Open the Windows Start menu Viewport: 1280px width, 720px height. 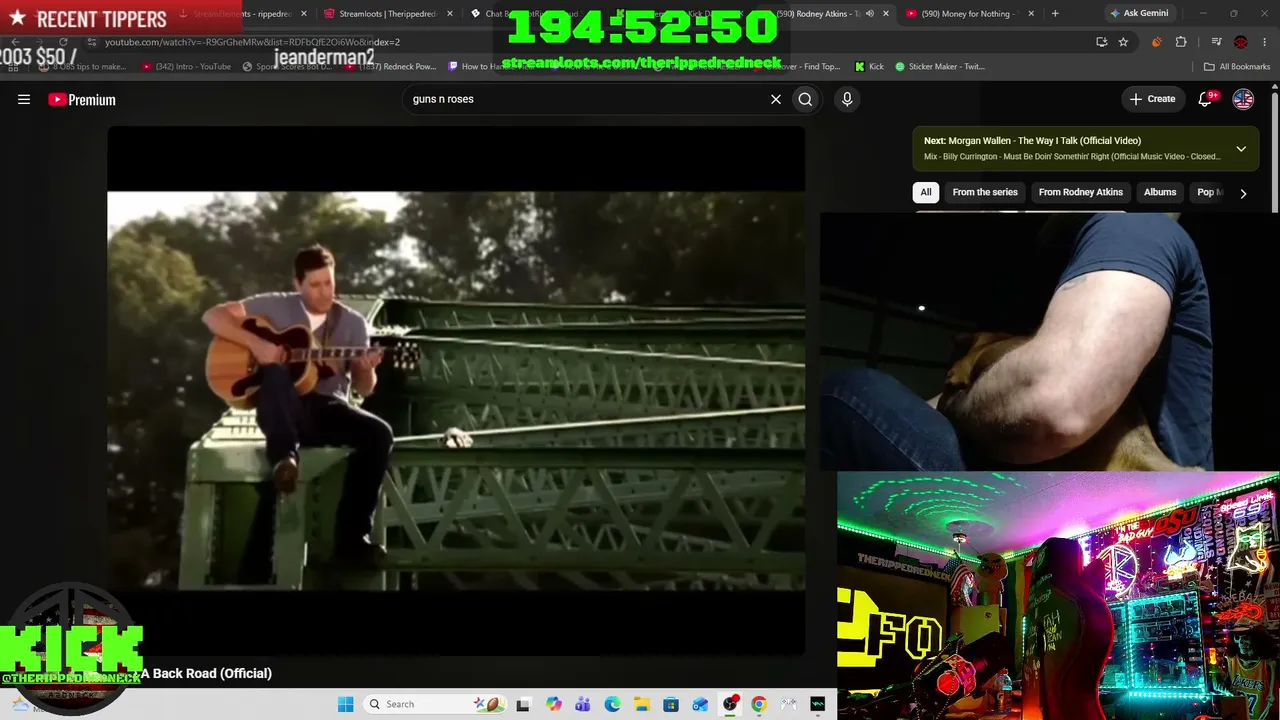[x=346, y=704]
